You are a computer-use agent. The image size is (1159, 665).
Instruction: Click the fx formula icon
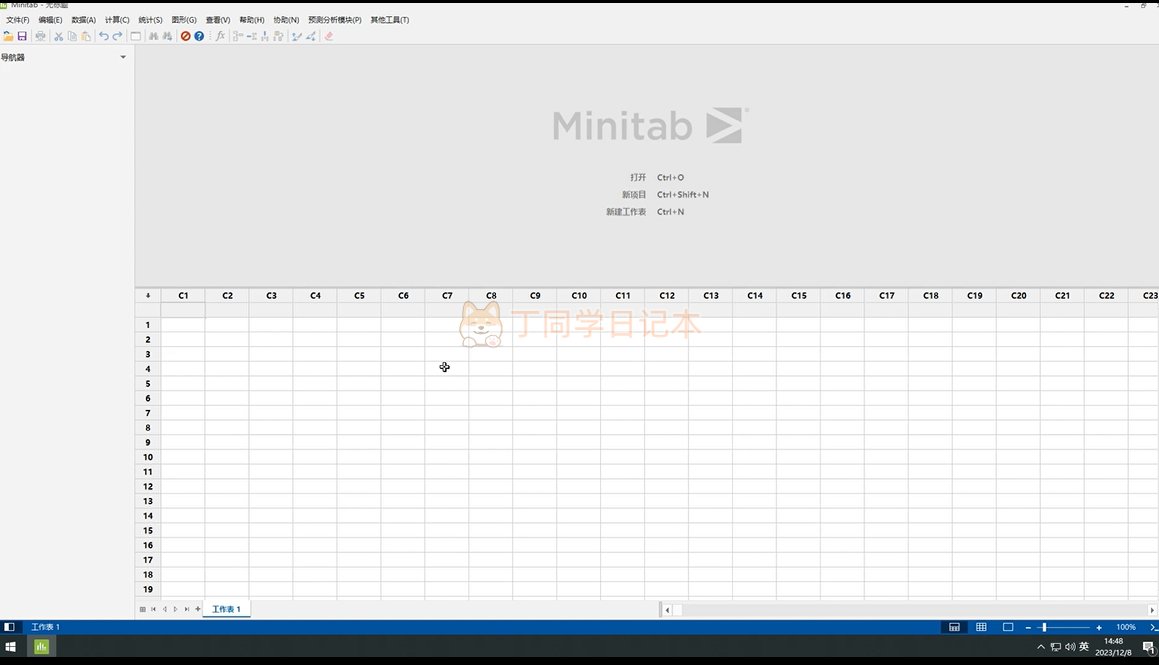click(221, 36)
